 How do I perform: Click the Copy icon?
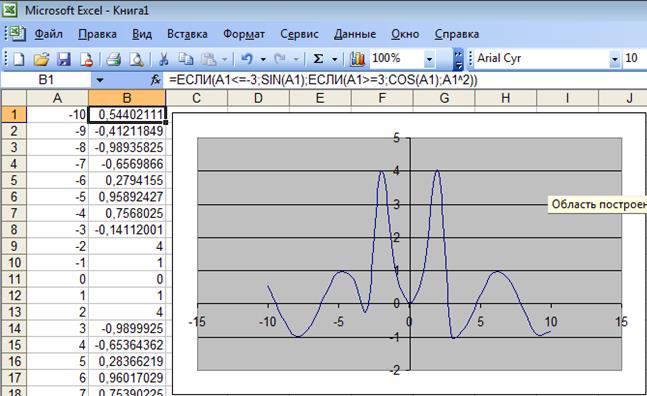click(x=186, y=59)
